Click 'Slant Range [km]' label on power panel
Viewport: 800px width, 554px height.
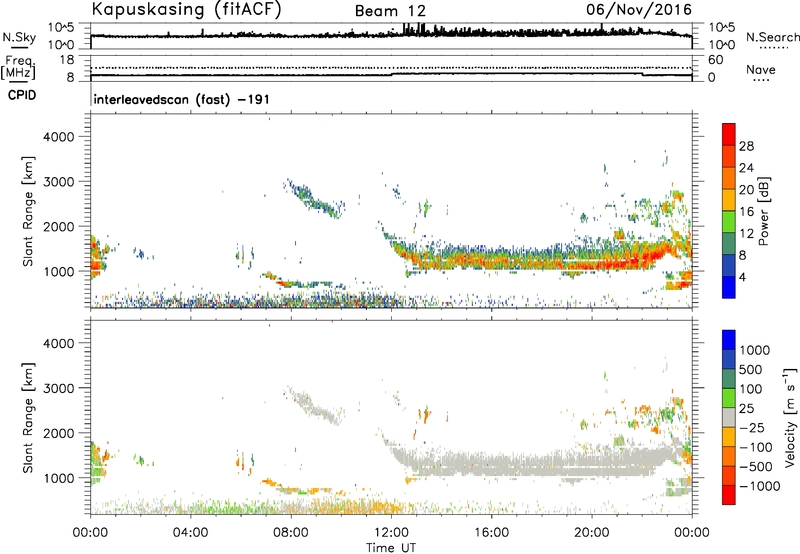click(28, 211)
